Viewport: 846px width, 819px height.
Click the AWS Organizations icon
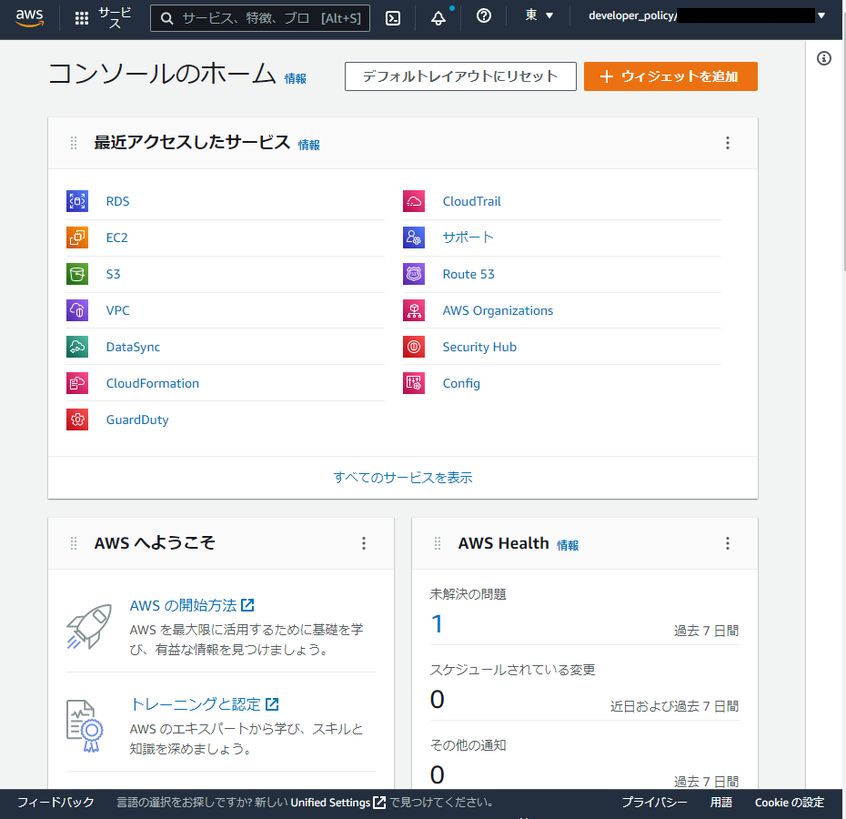(x=414, y=310)
